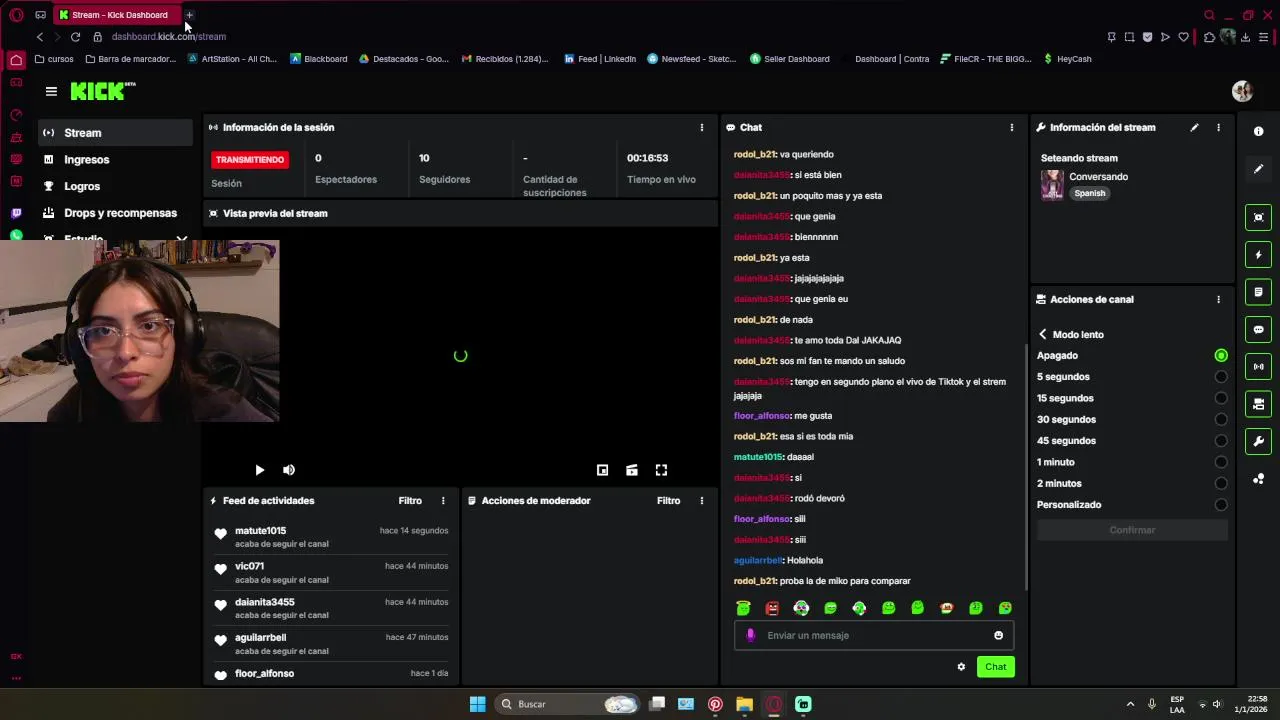Image resolution: width=1280 pixels, height=720 pixels.
Task: Open Pinterest from the taskbar
Action: [715, 704]
